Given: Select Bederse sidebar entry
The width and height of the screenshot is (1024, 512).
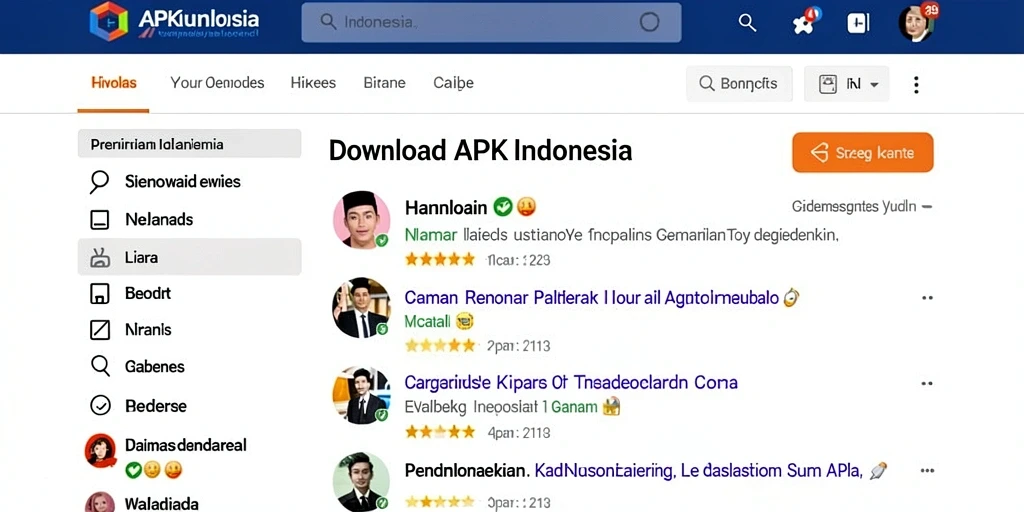Looking at the screenshot, I should [x=189, y=406].
